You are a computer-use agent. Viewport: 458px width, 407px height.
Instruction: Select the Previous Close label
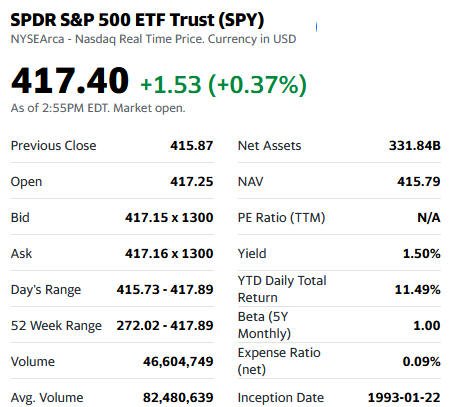(53, 146)
